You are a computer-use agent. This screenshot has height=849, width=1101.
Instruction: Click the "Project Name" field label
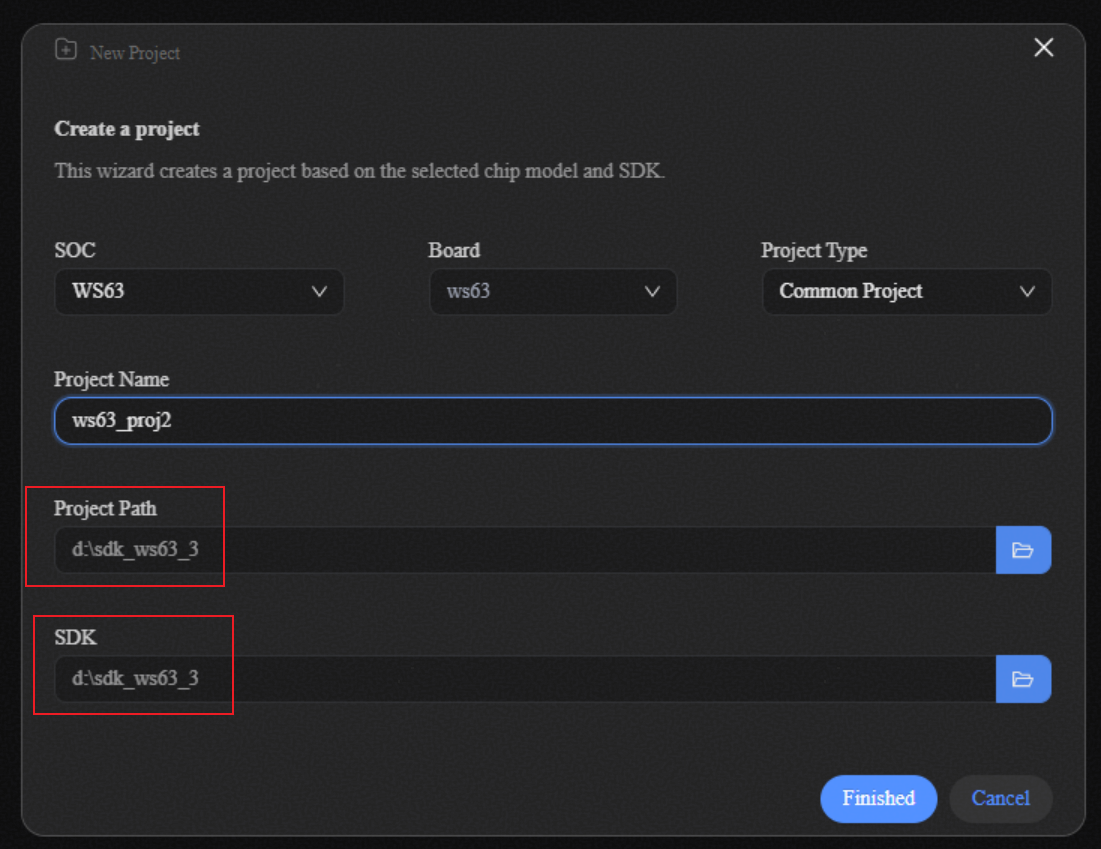[111, 380]
